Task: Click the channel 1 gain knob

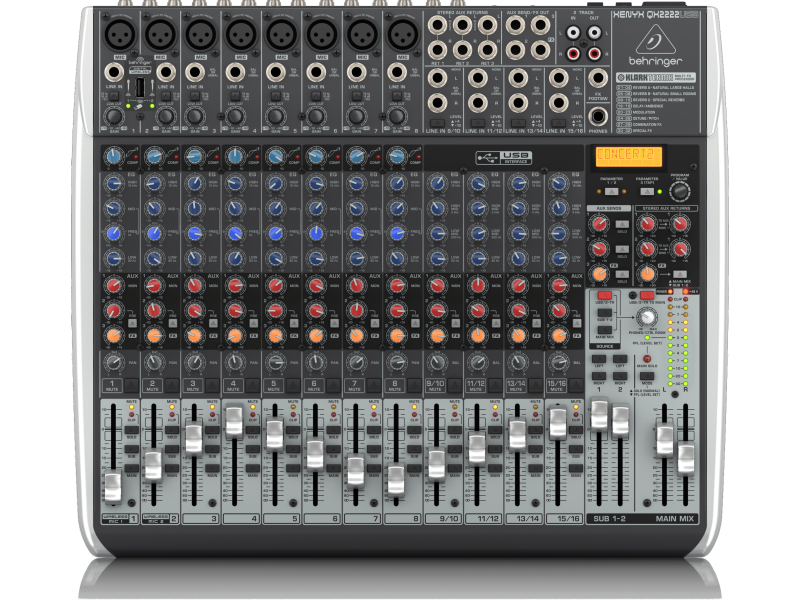Action: (x=113, y=116)
